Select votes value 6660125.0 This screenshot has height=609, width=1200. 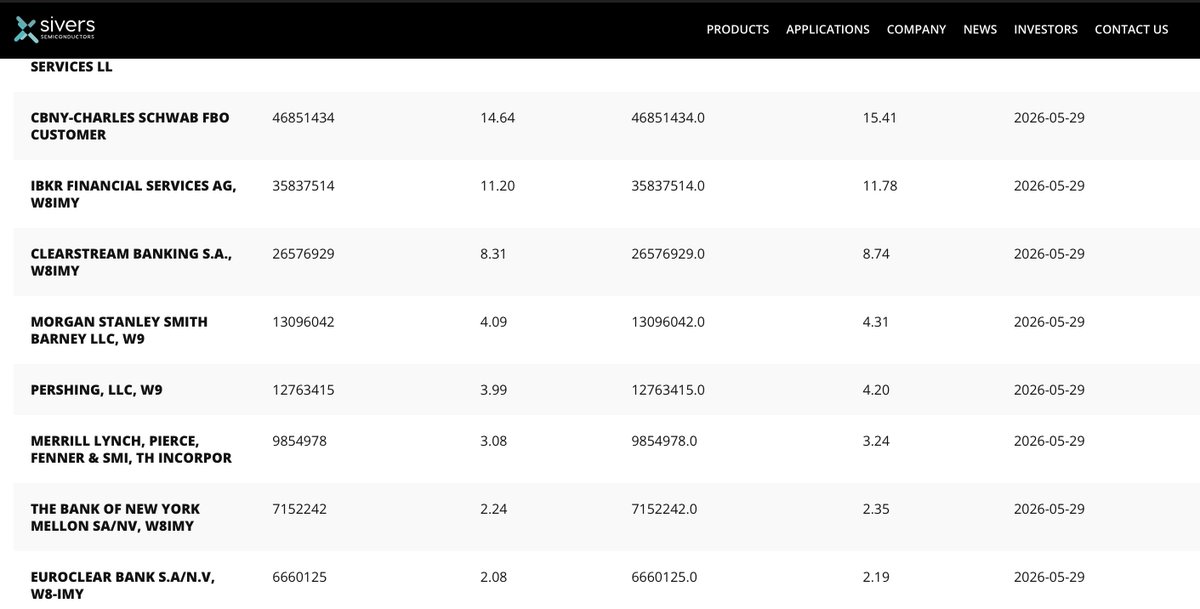664,577
